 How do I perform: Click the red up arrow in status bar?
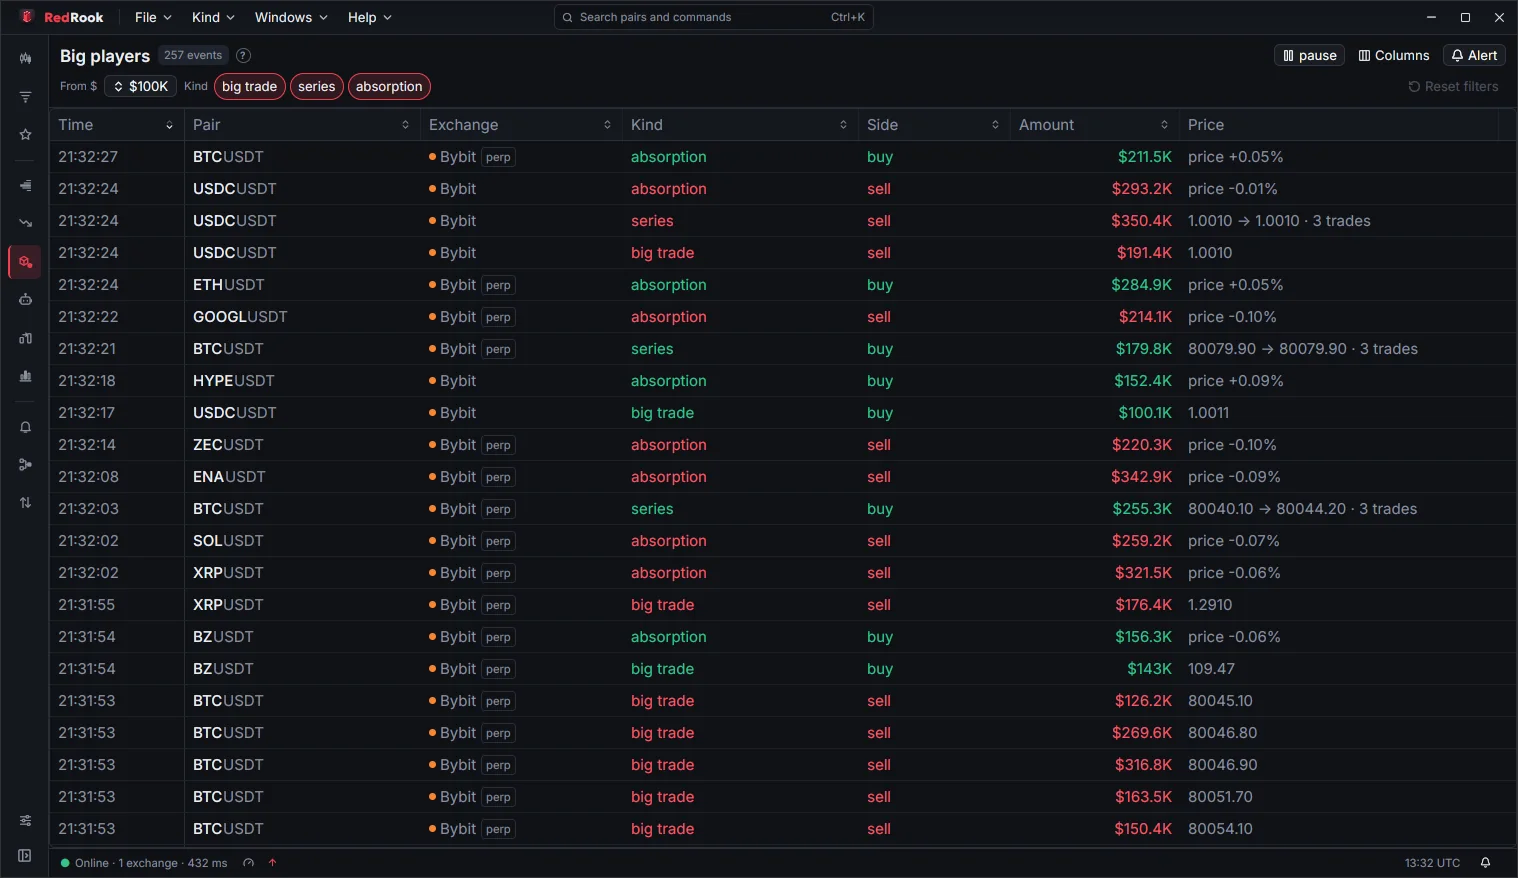click(272, 863)
